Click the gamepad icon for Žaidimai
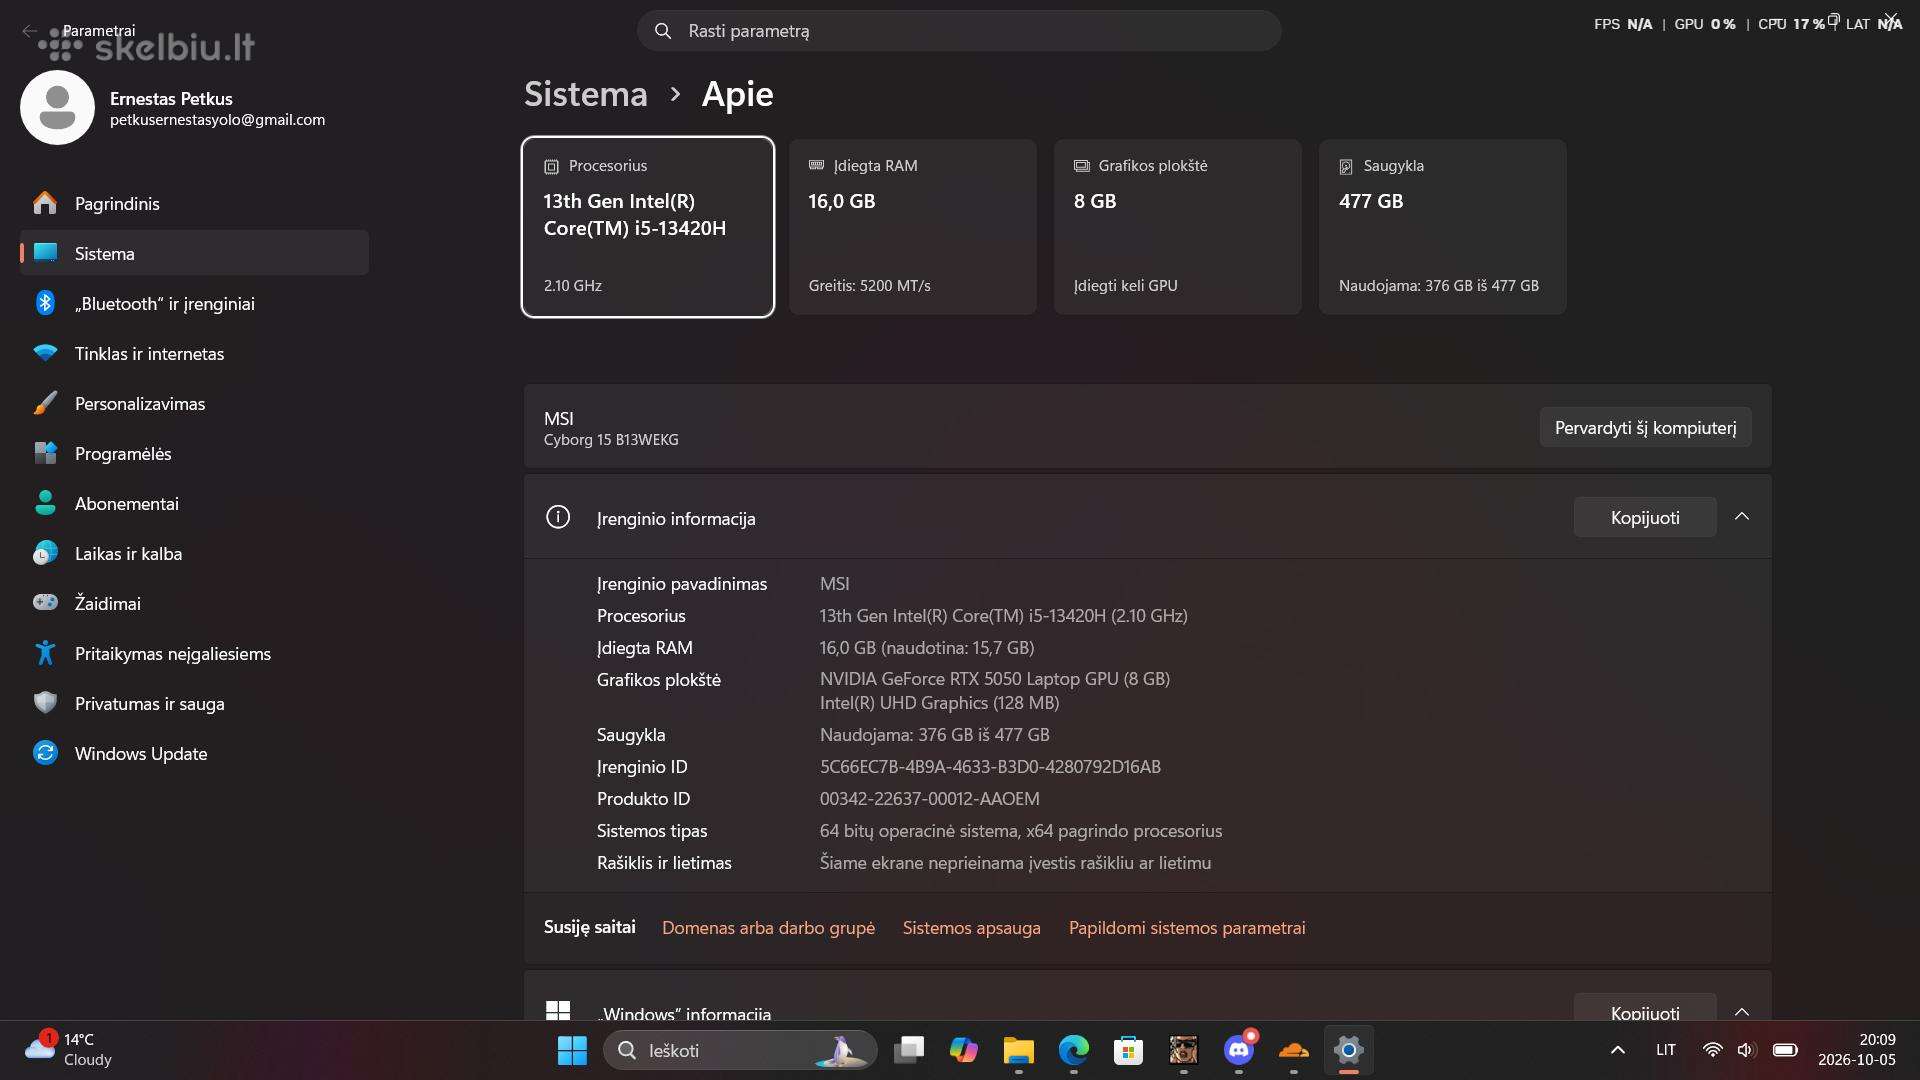 tap(45, 603)
